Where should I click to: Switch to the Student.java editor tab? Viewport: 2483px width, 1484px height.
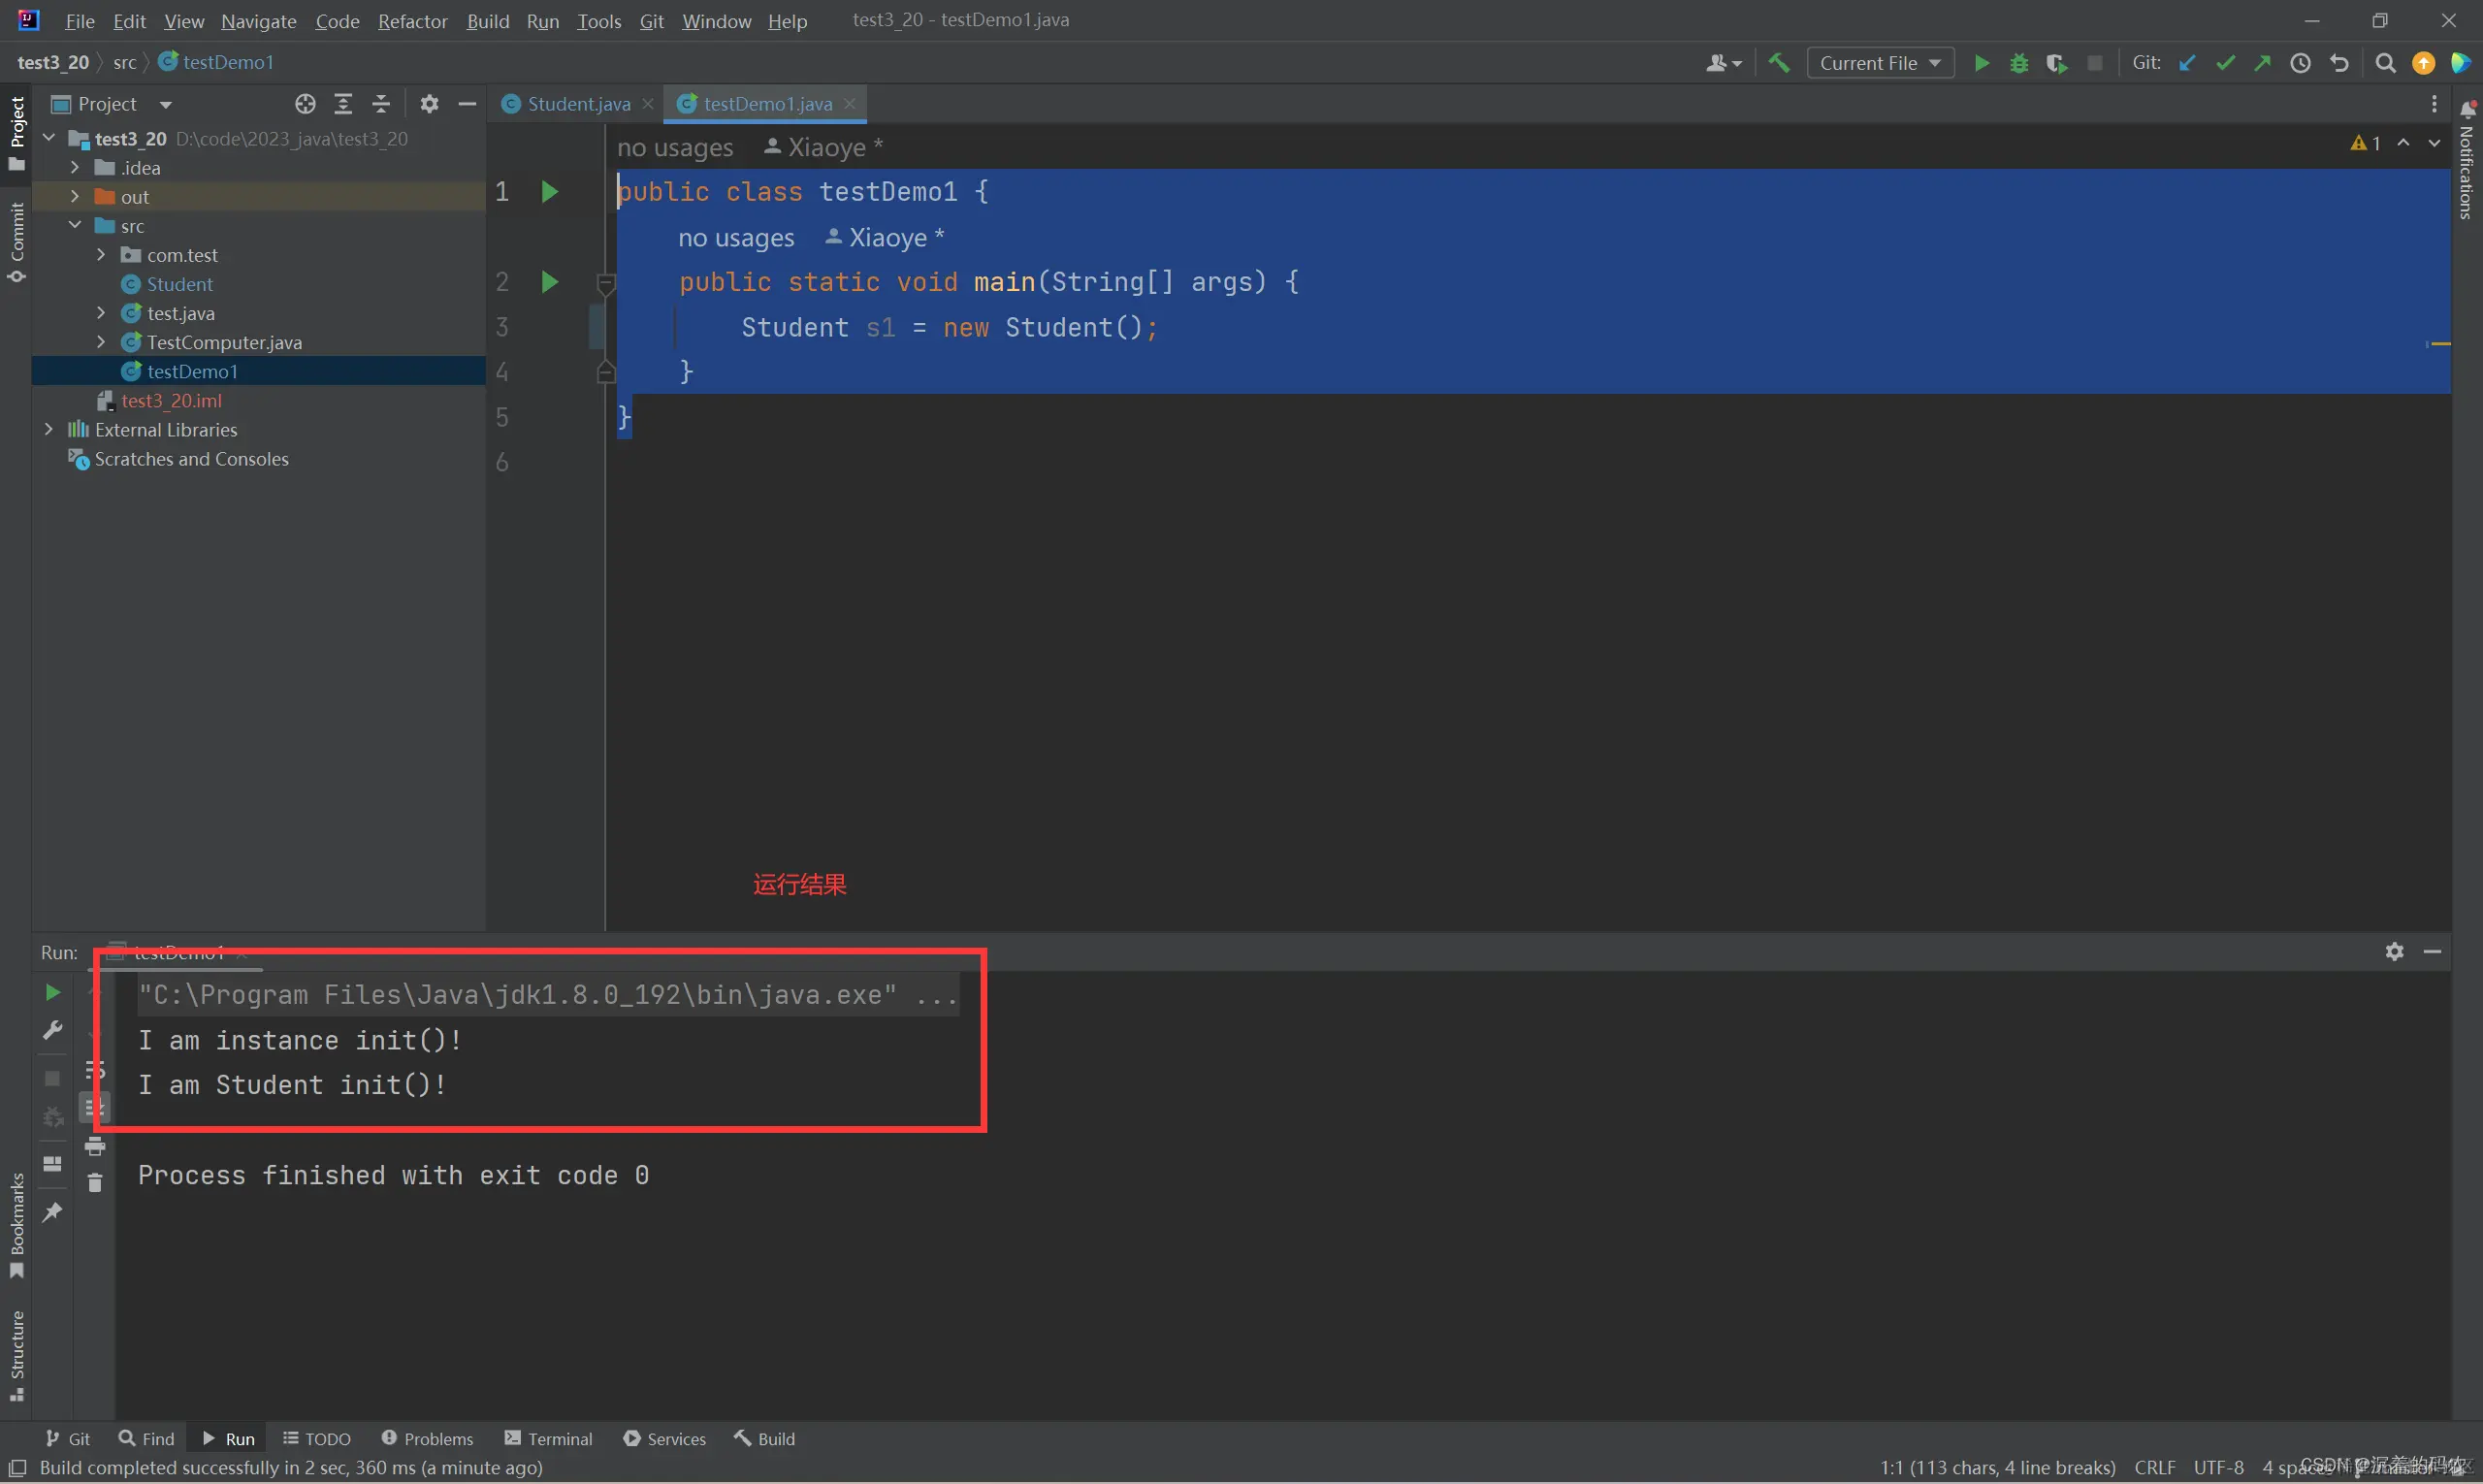[x=578, y=104]
